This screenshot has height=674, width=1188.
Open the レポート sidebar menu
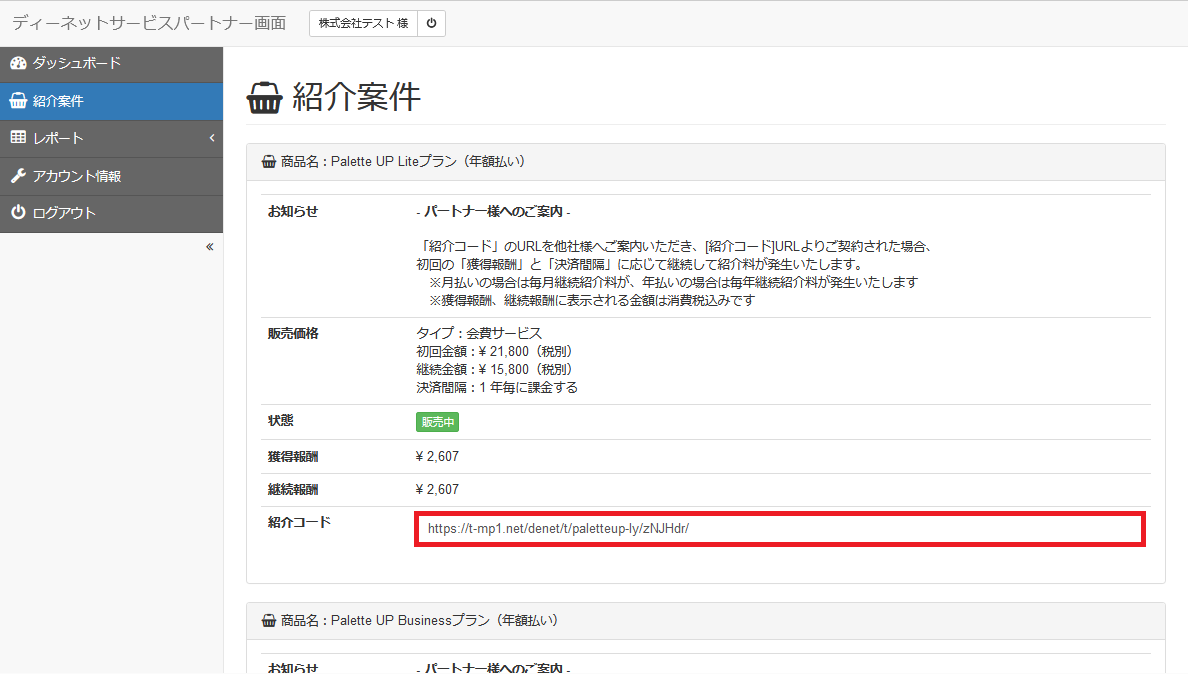point(111,139)
